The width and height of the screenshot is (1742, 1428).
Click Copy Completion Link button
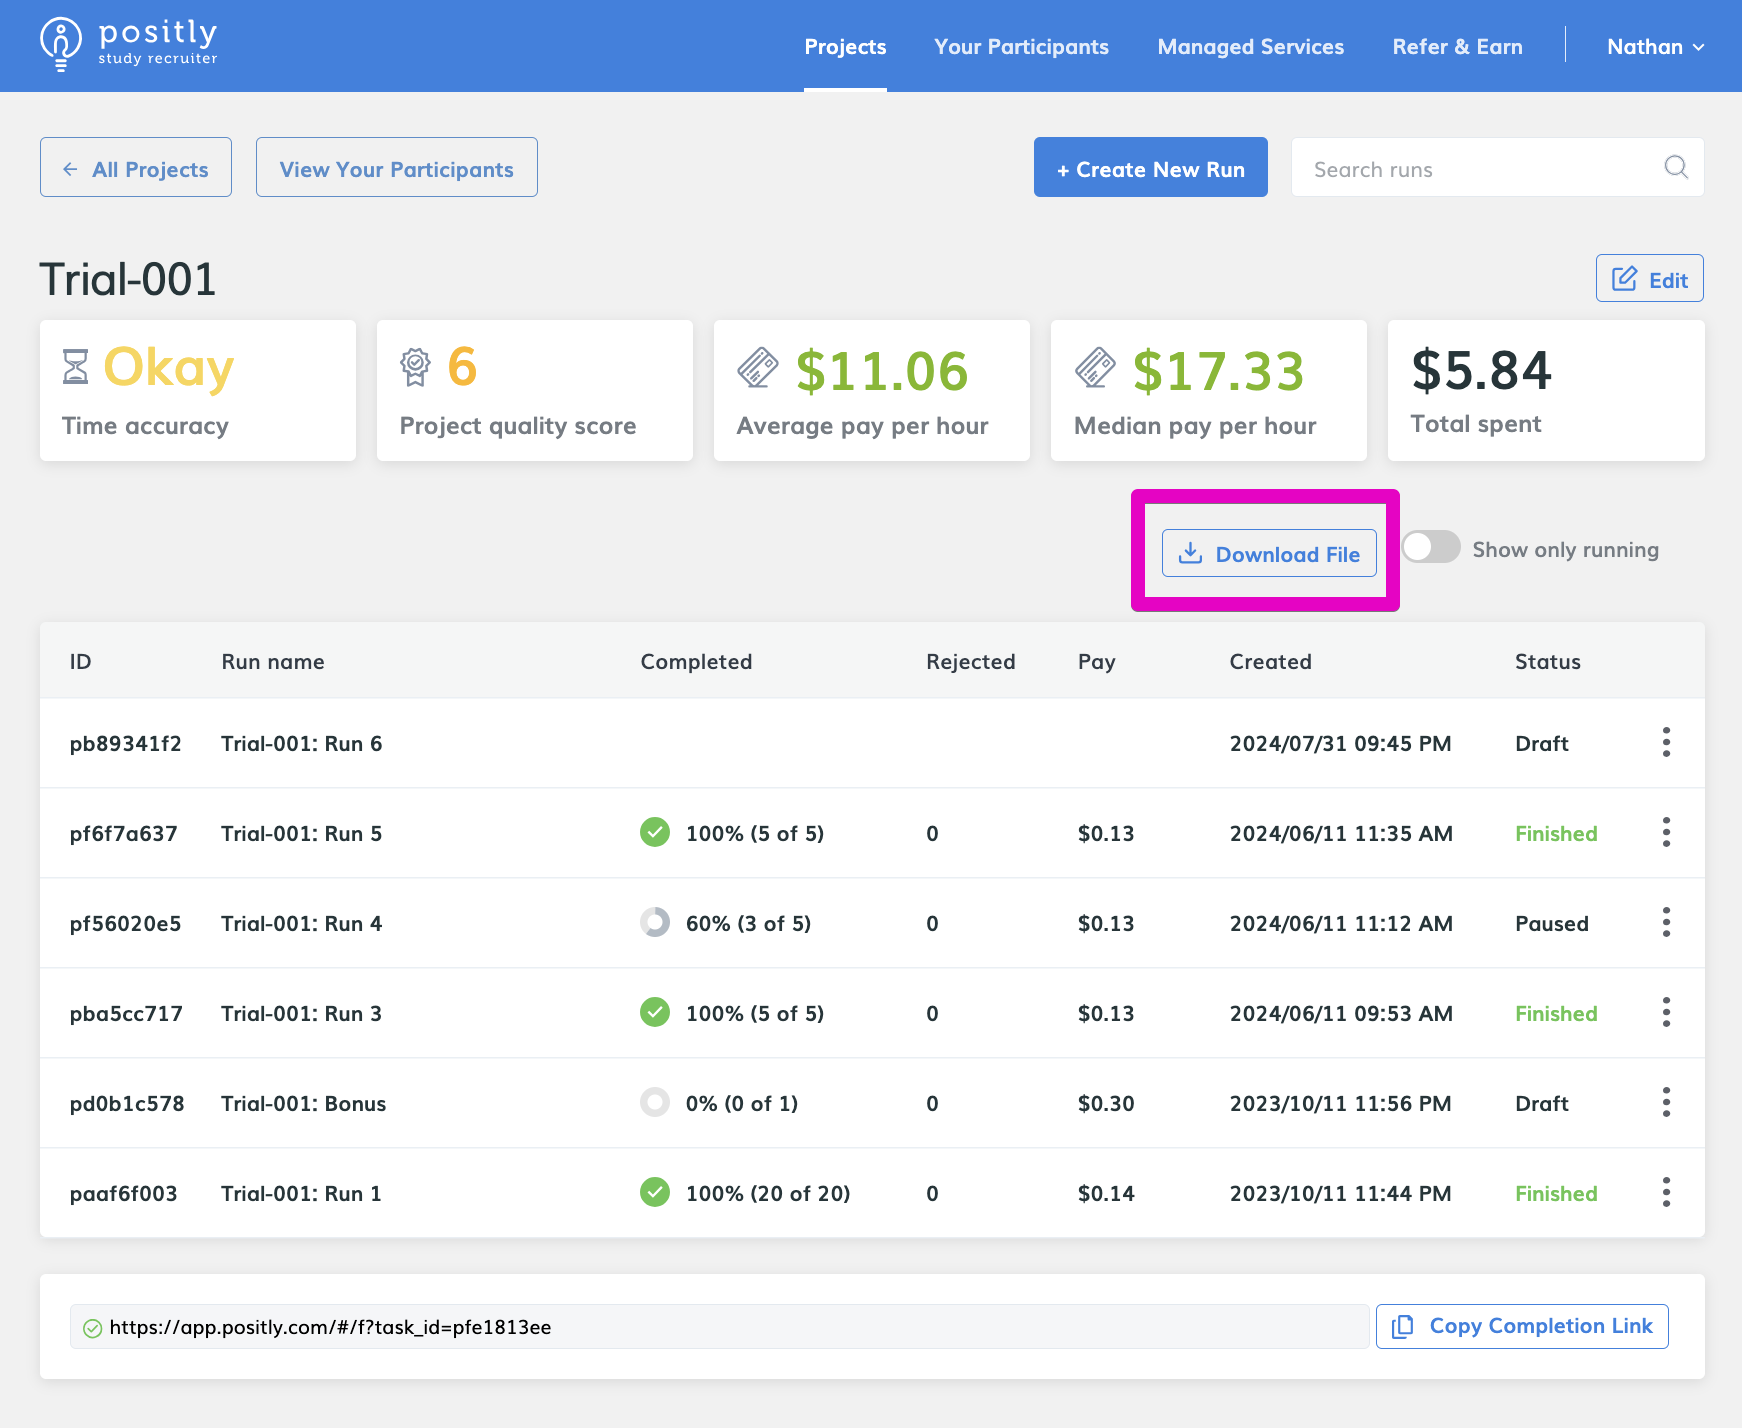(1521, 1326)
